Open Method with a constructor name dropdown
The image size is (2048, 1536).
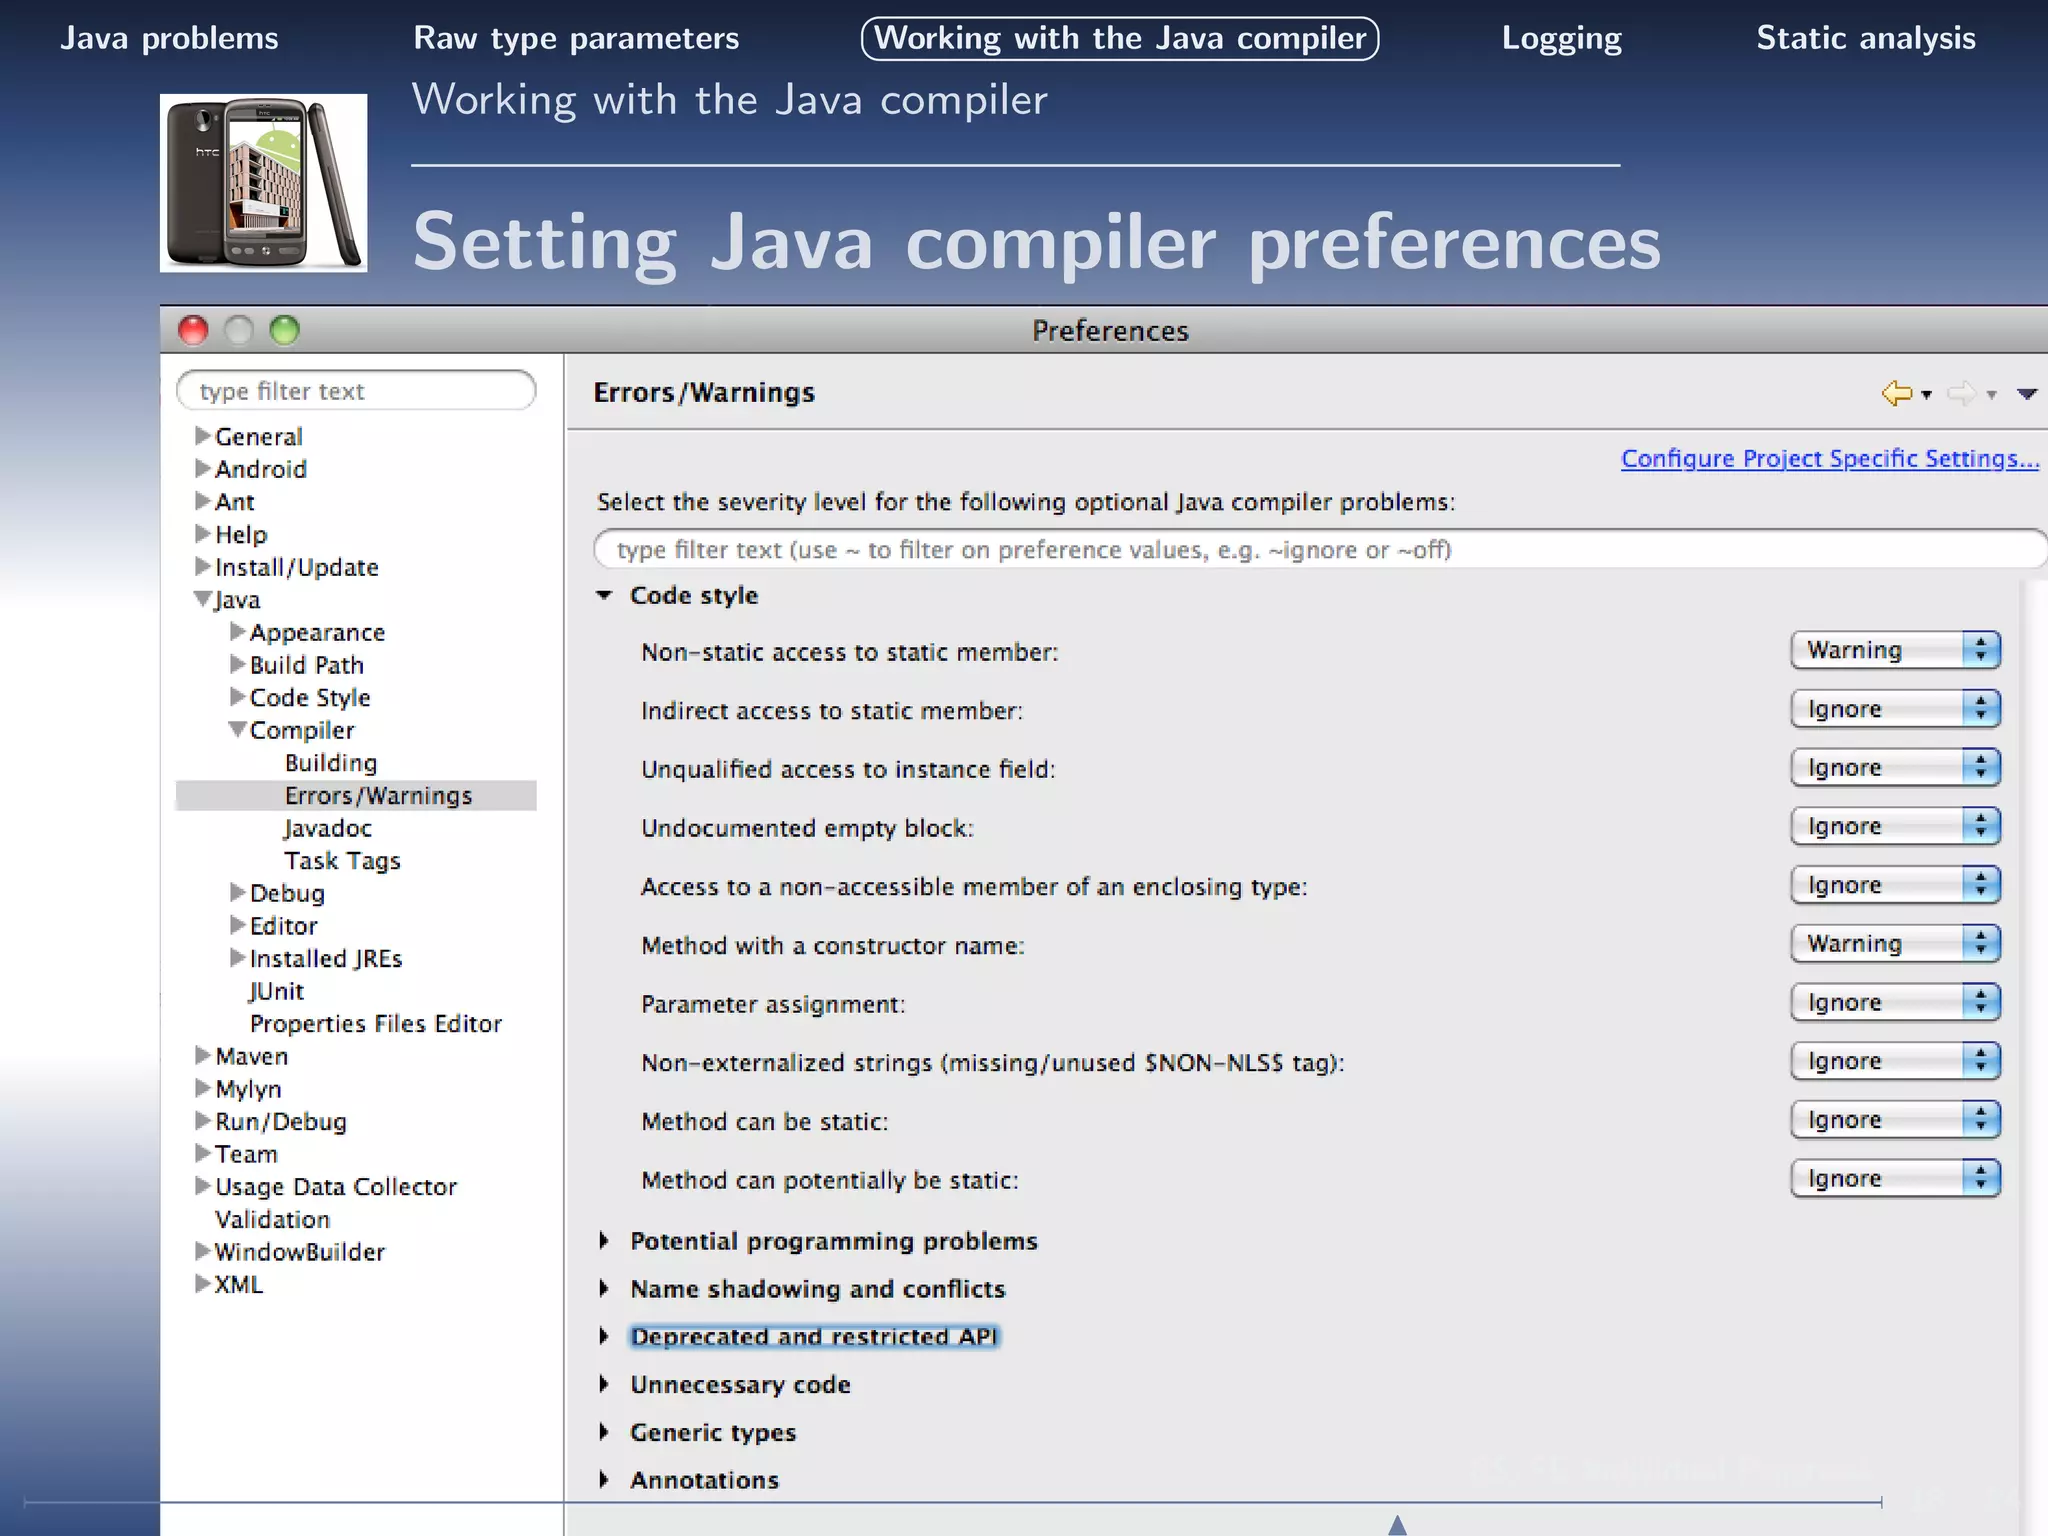[x=1895, y=943]
